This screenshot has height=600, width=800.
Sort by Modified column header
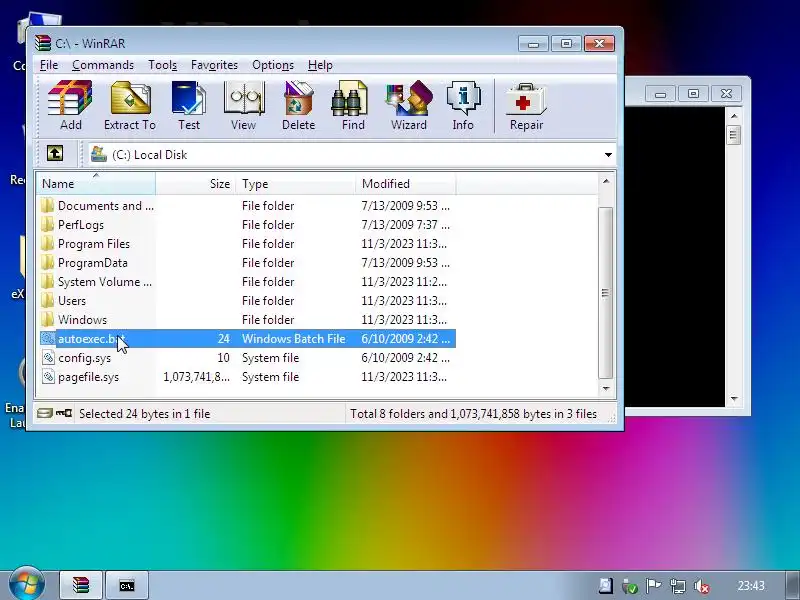(x=406, y=184)
